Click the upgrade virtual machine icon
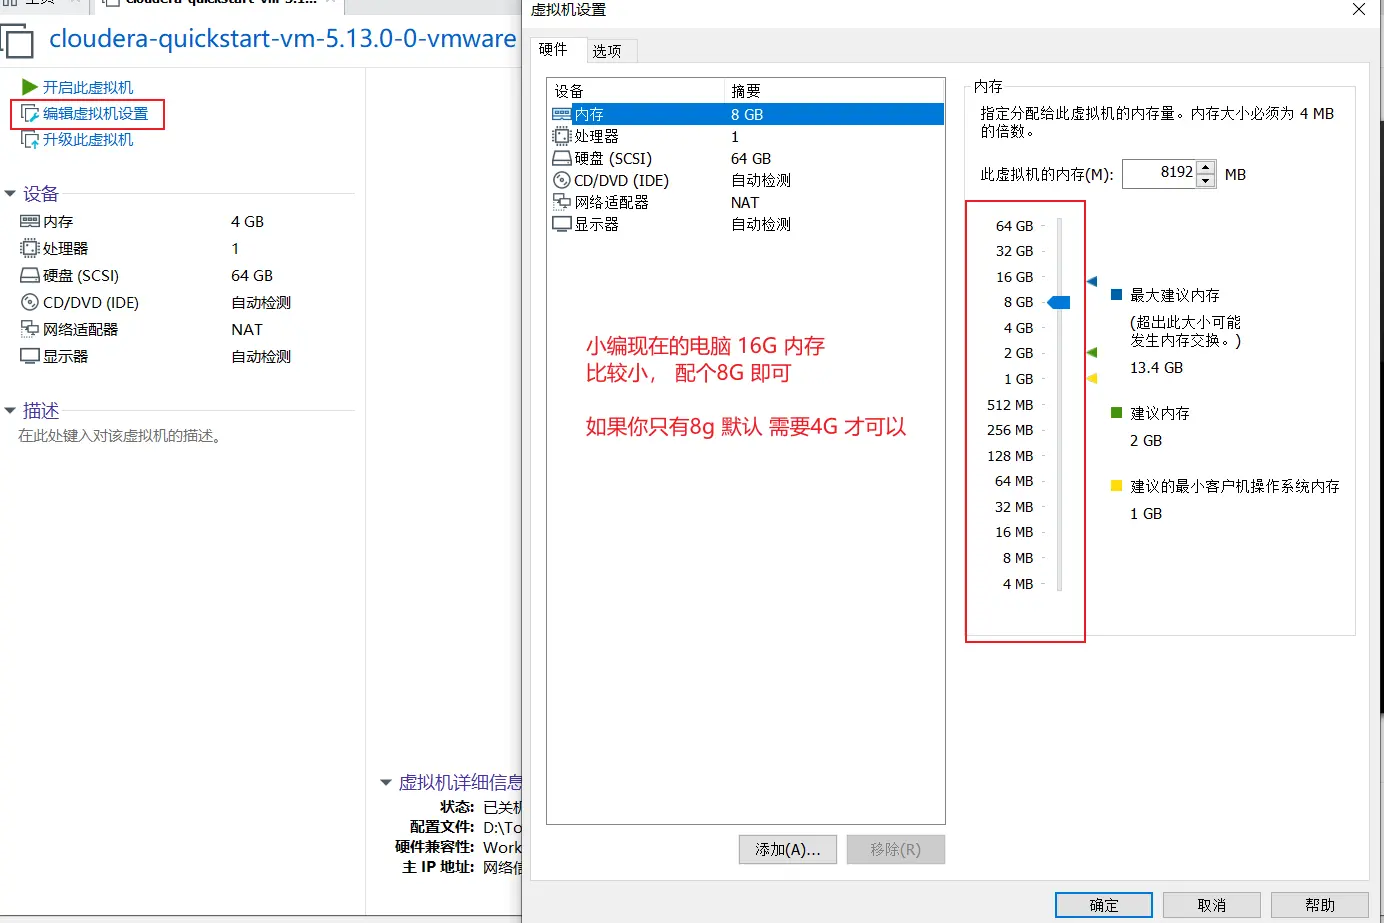The width and height of the screenshot is (1384, 923). coord(30,140)
